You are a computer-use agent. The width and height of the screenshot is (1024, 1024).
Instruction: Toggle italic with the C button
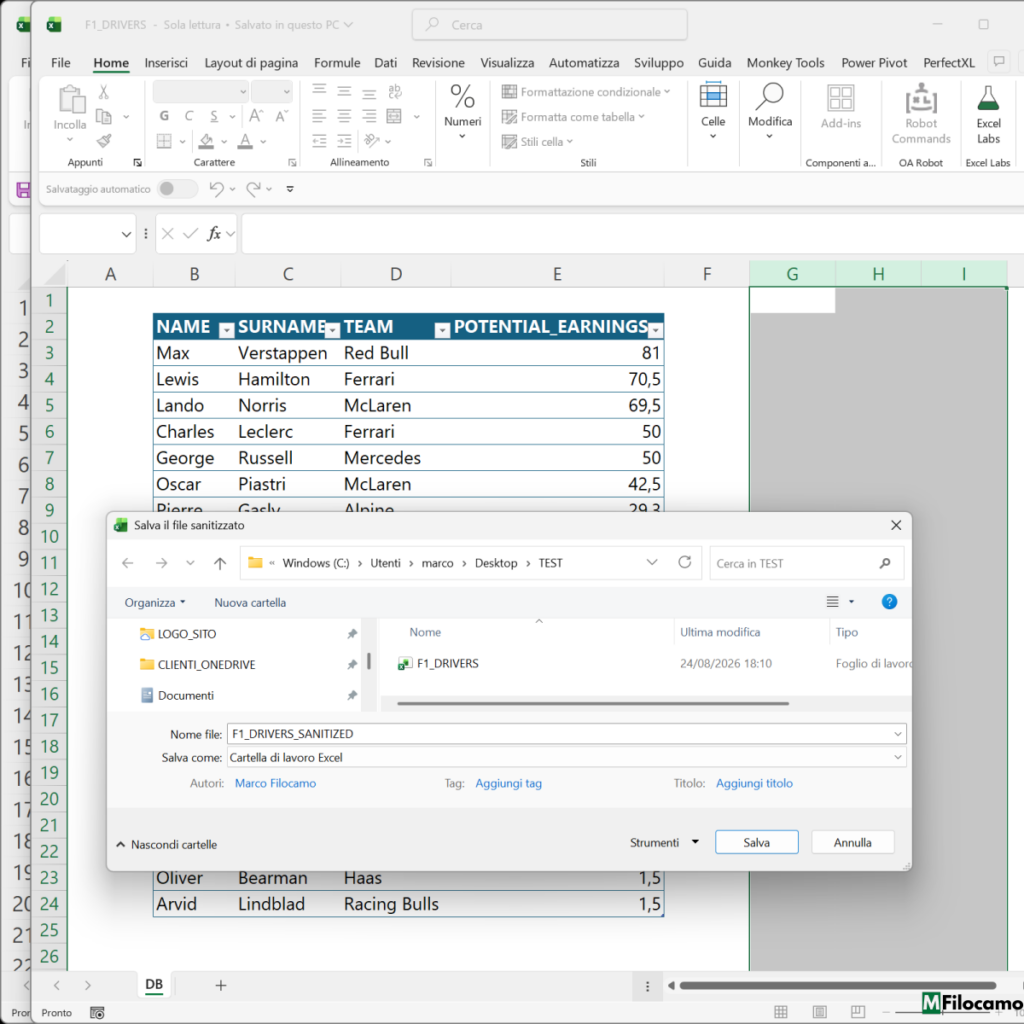click(x=189, y=116)
